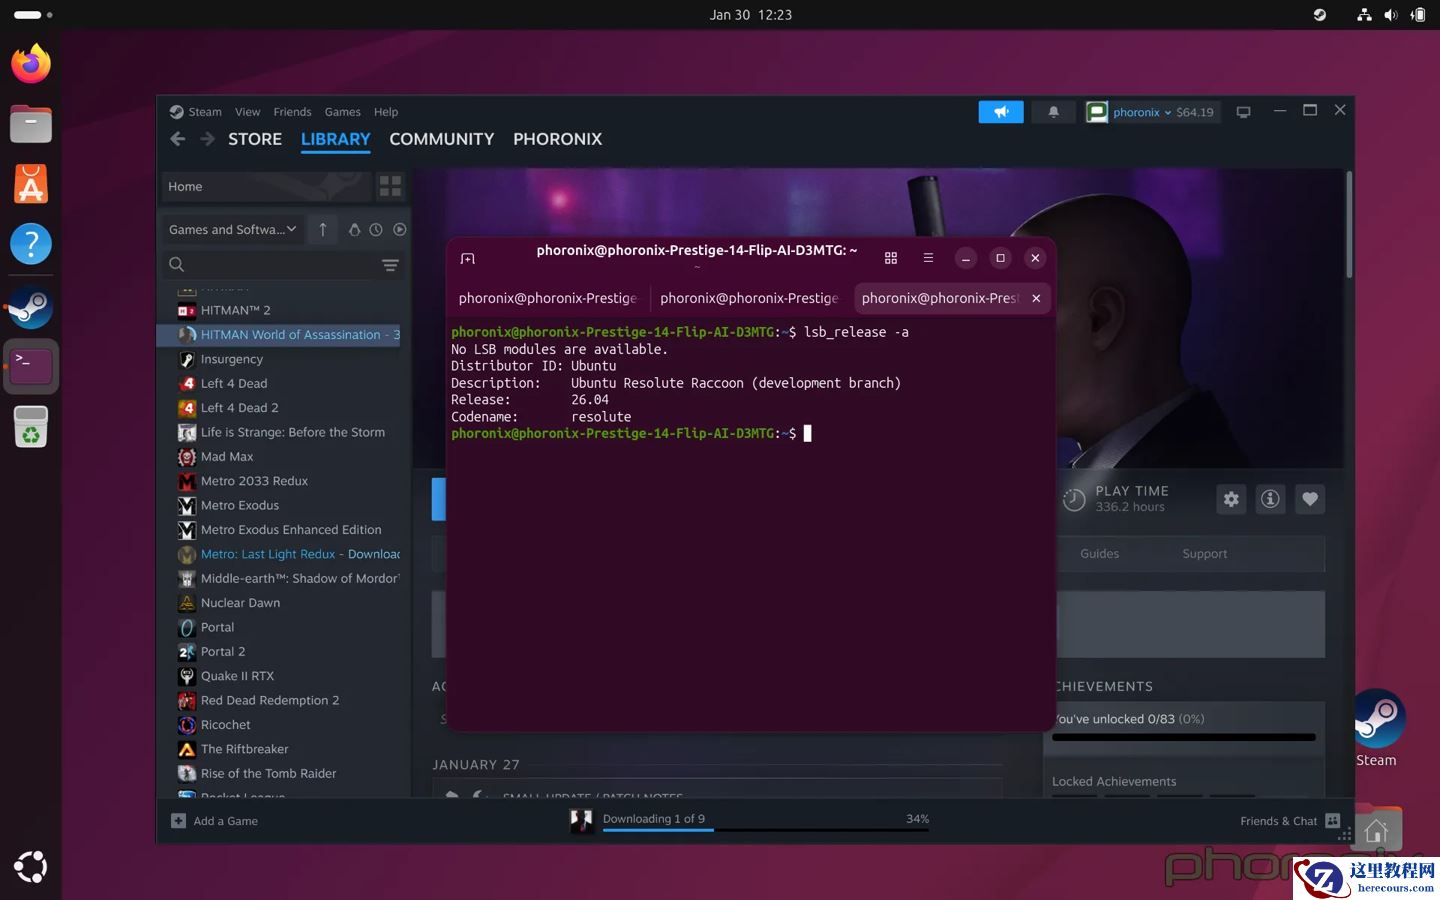This screenshot has height=900, width=1440.
Task: Click Add a Game button
Action: click(215, 821)
